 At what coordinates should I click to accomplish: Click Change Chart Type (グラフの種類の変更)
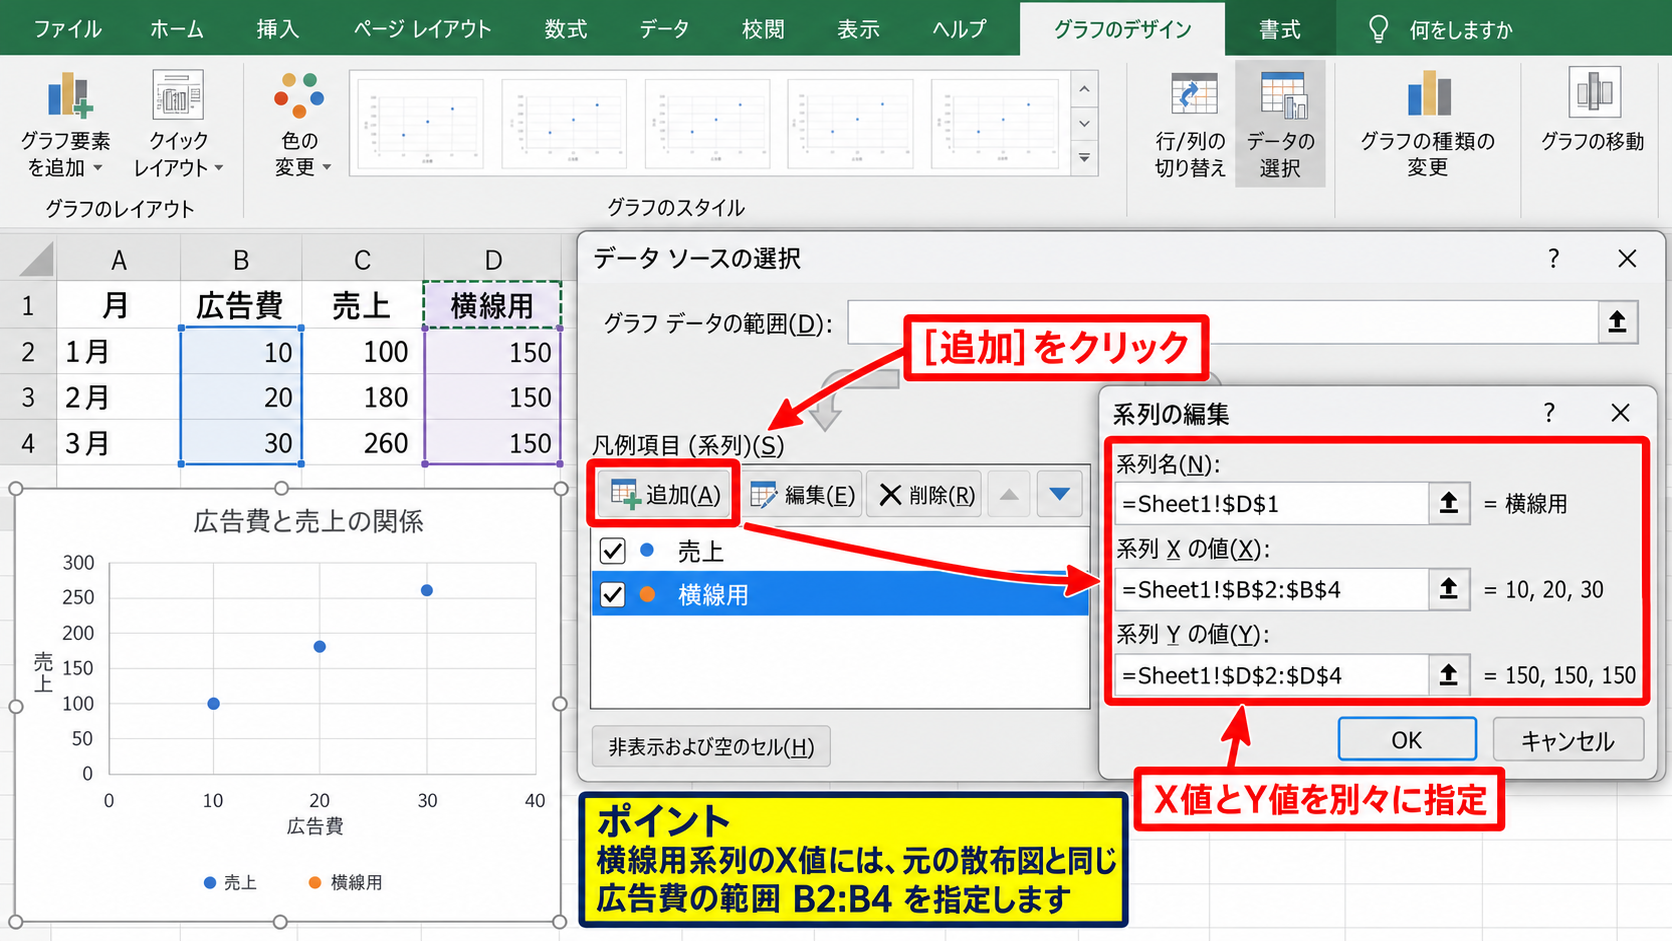point(1428,124)
